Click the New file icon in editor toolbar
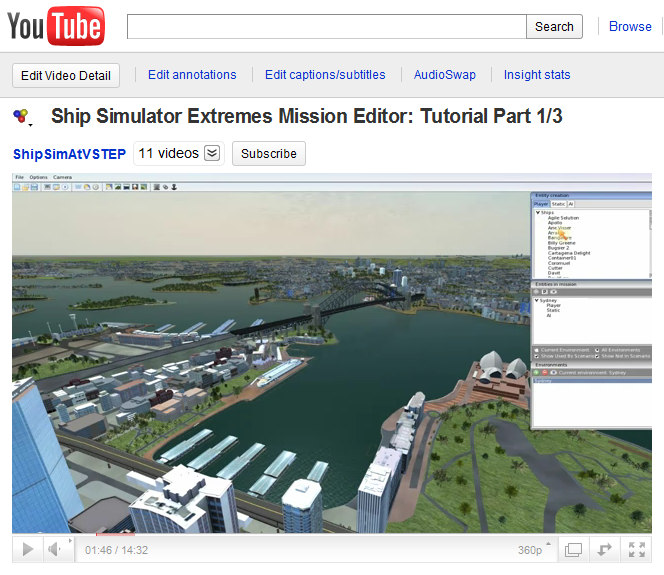The image size is (664, 575). point(17,187)
